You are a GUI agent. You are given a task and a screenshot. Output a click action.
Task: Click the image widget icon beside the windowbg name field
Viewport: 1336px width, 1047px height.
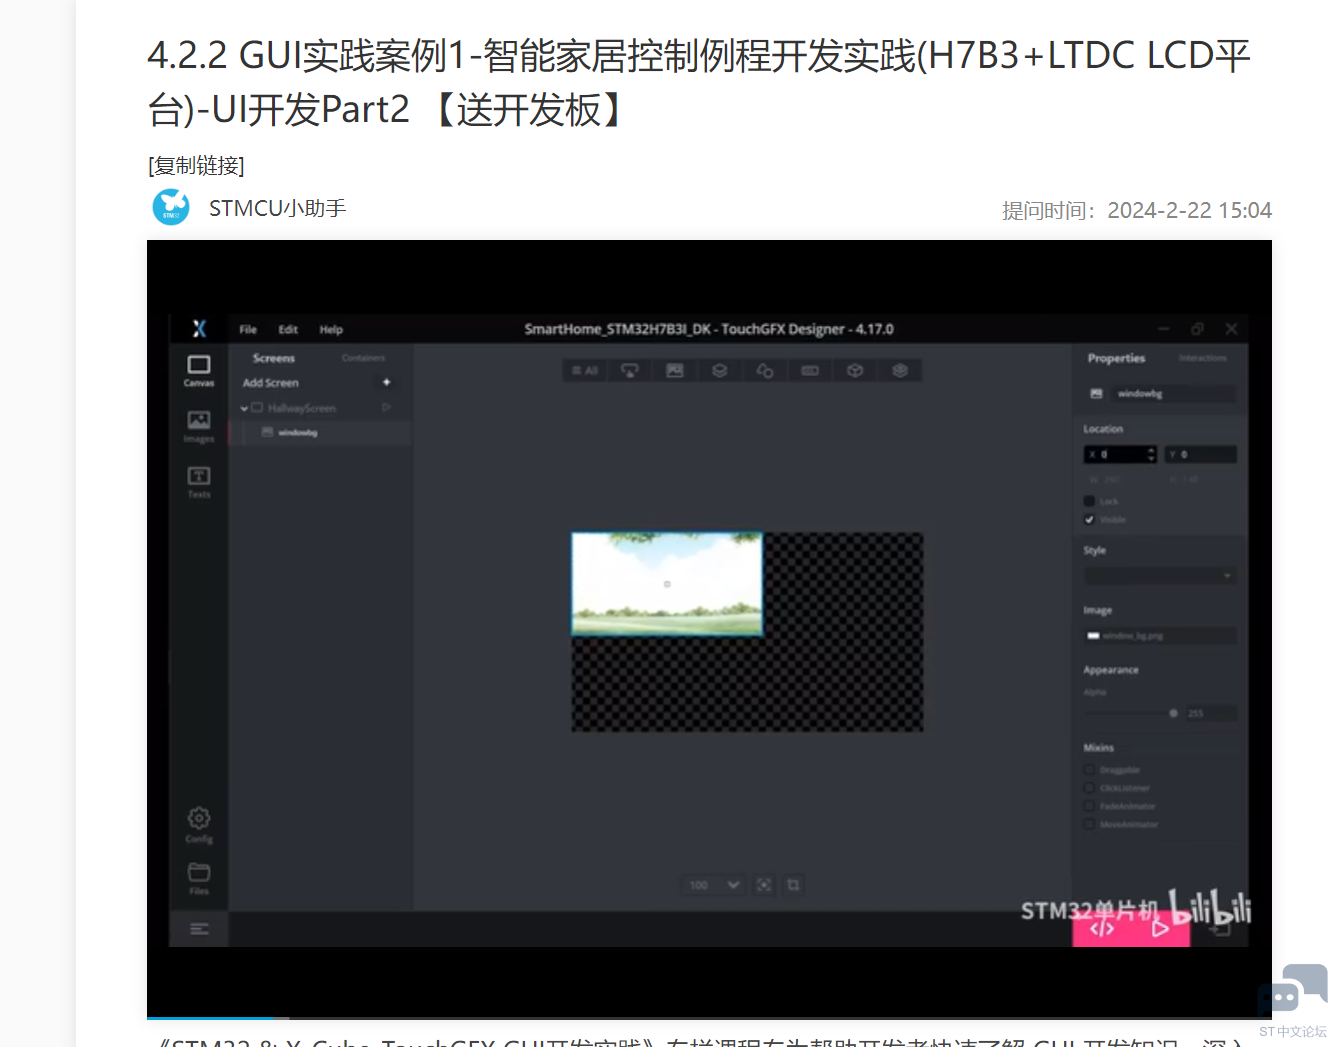point(1096,394)
